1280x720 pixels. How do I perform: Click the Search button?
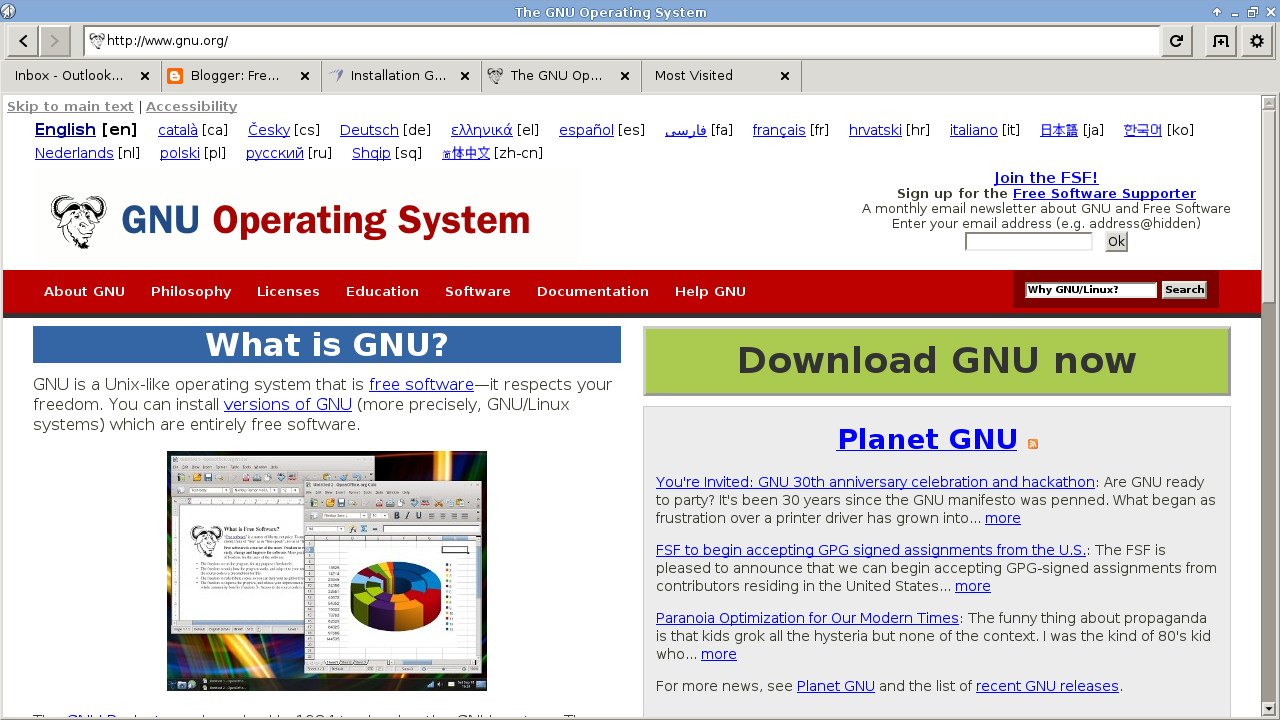click(1184, 290)
